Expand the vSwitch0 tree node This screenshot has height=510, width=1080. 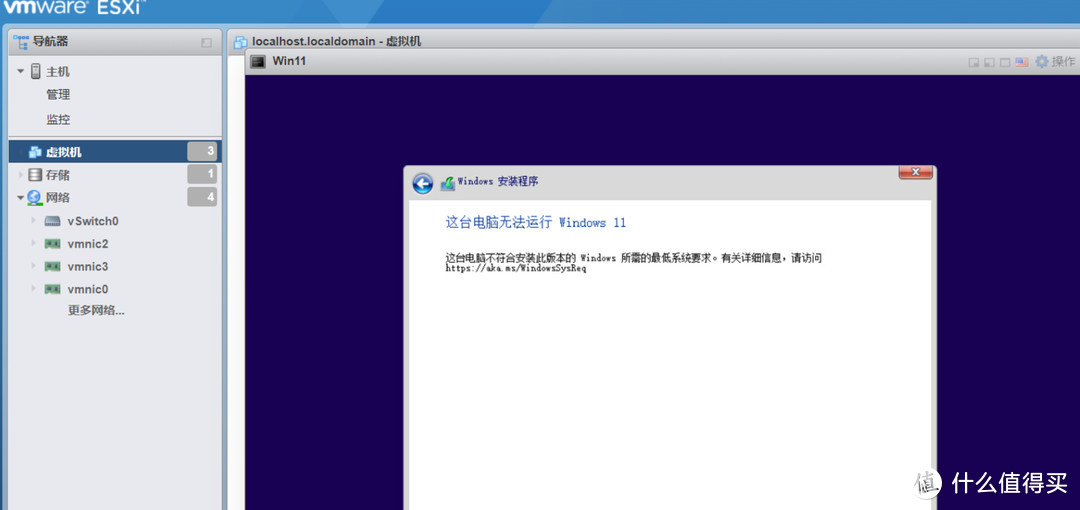[33, 221]
